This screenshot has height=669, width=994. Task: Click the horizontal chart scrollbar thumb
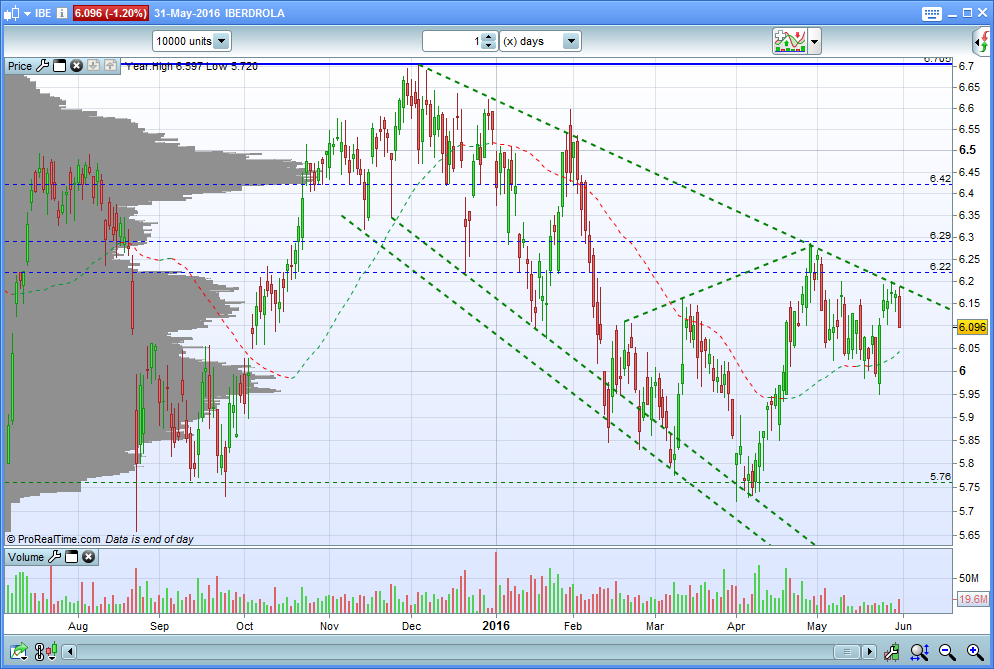pyautogui.click(x=847, y=651)
